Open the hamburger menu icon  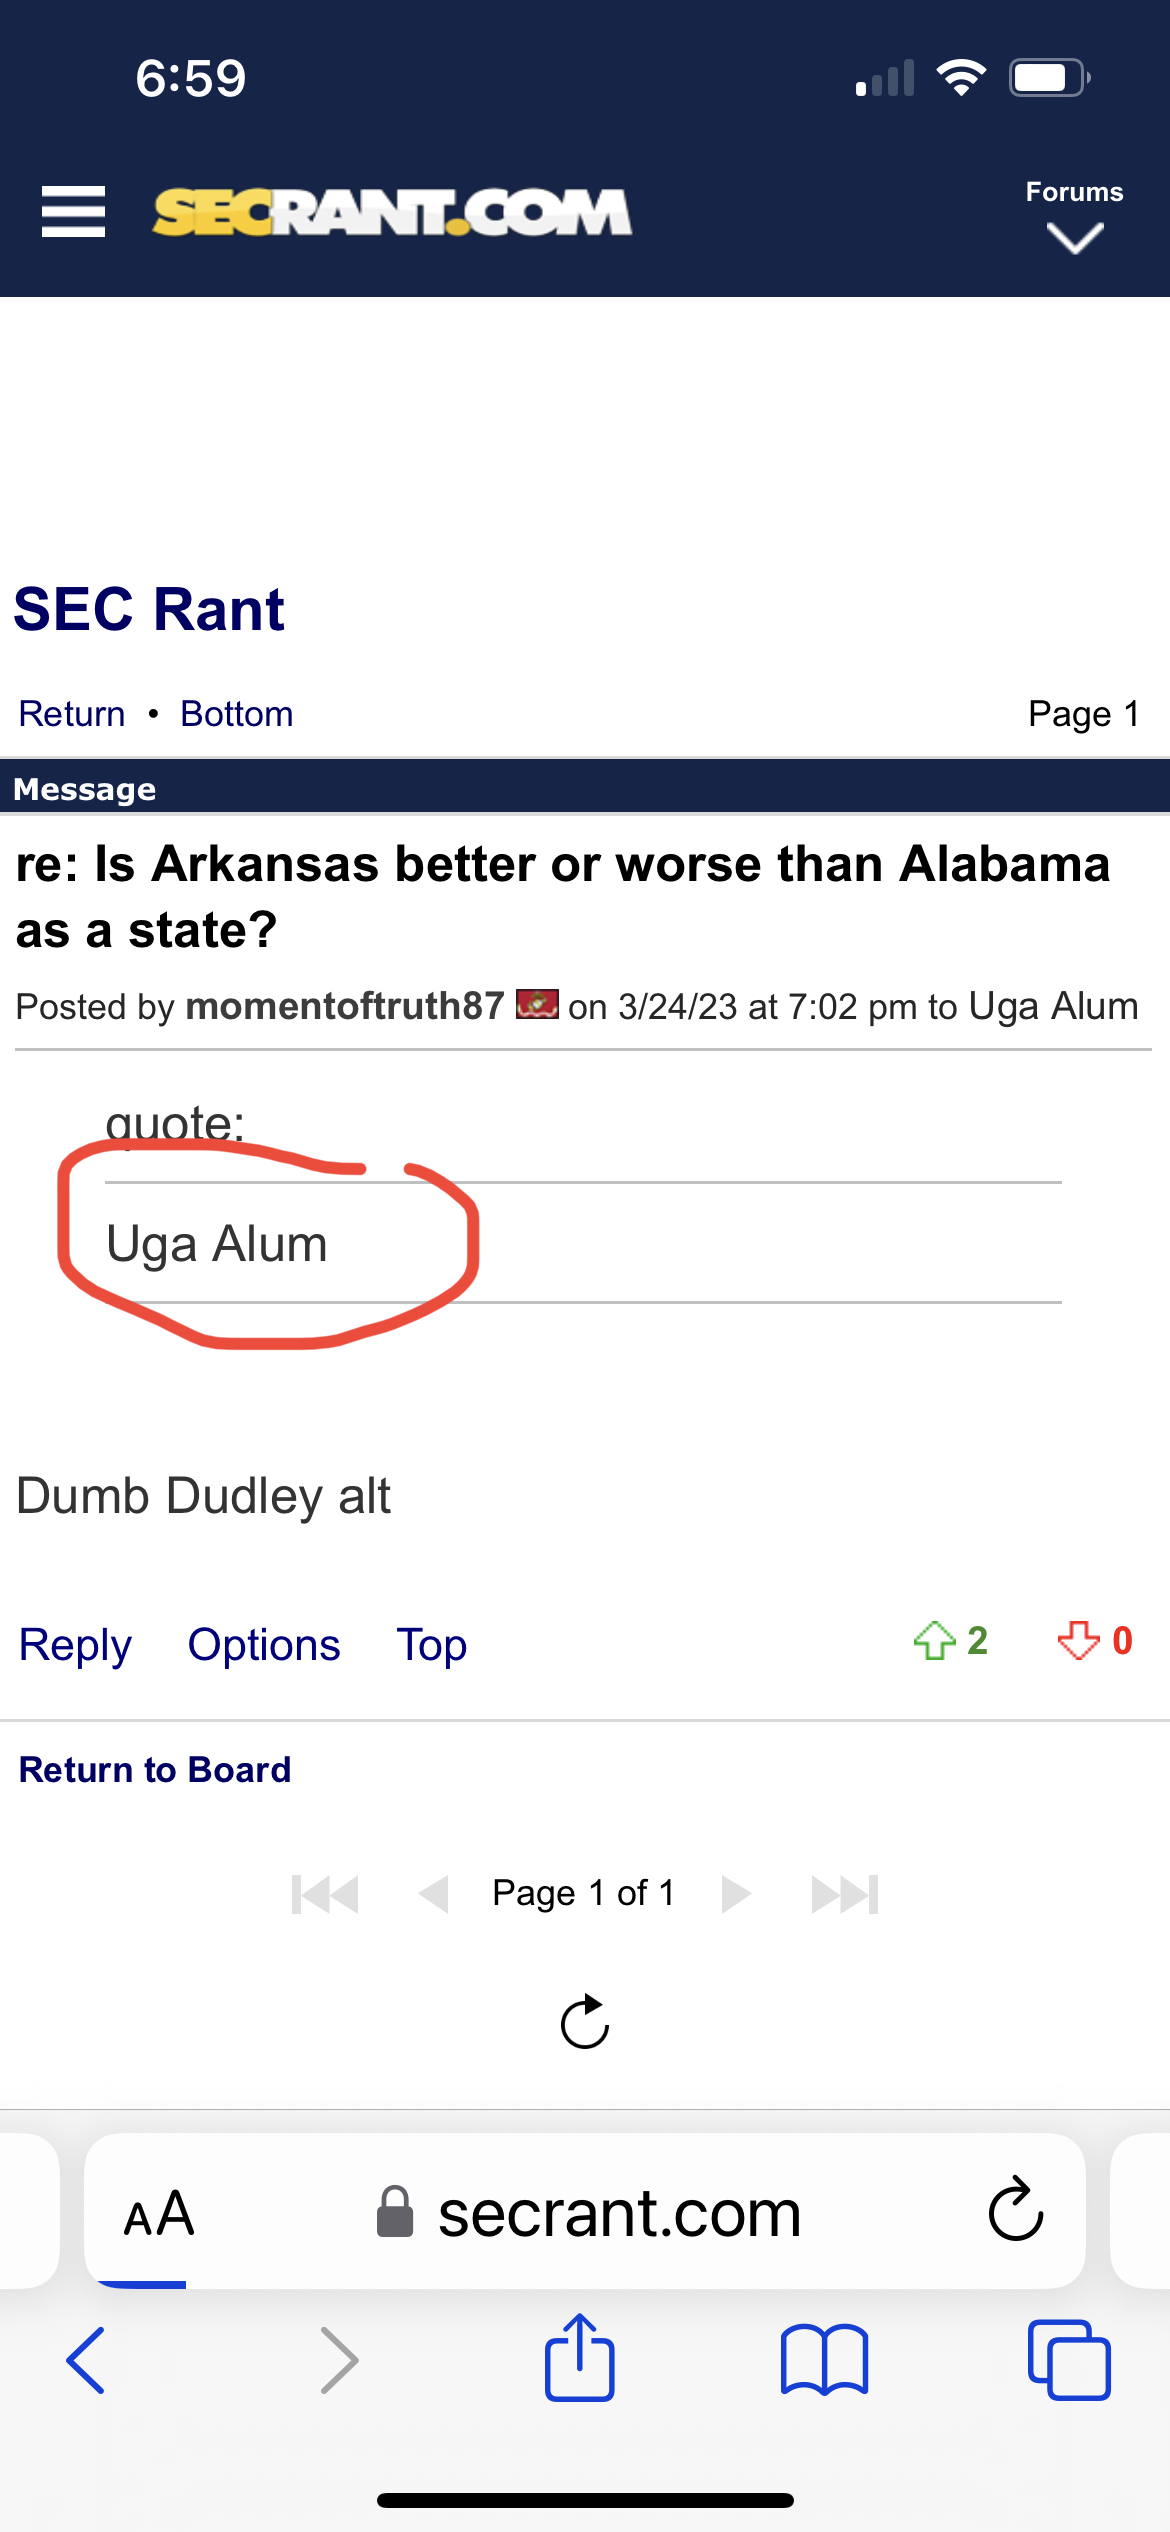click(73, 212)
